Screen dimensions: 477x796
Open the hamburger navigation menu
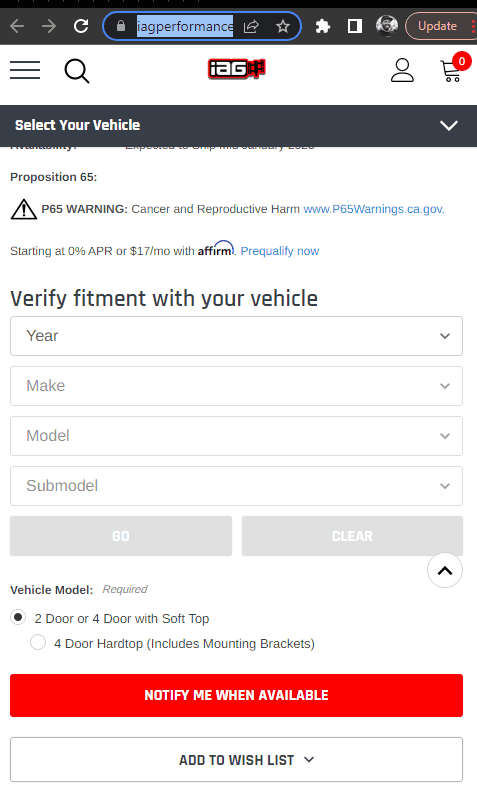[x=25, y=70]
